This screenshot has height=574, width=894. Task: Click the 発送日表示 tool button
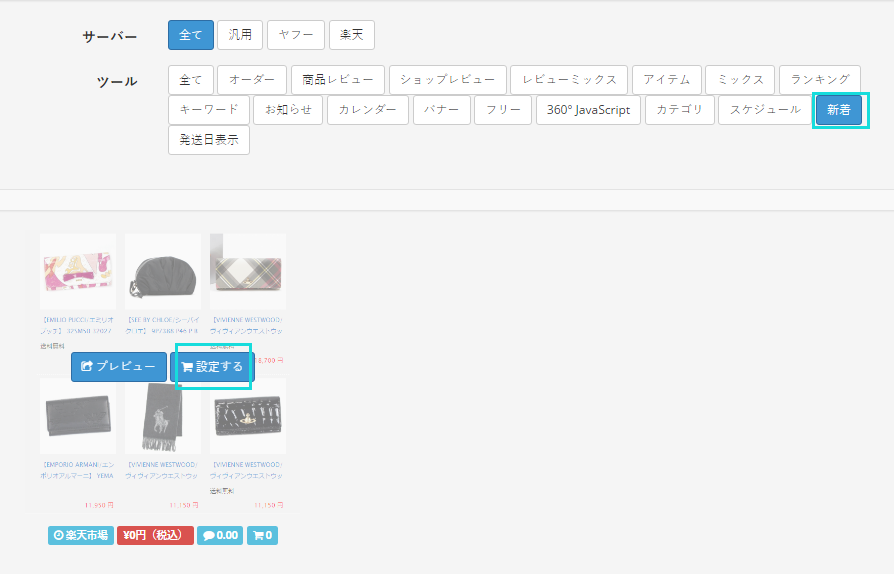[209, 140]
